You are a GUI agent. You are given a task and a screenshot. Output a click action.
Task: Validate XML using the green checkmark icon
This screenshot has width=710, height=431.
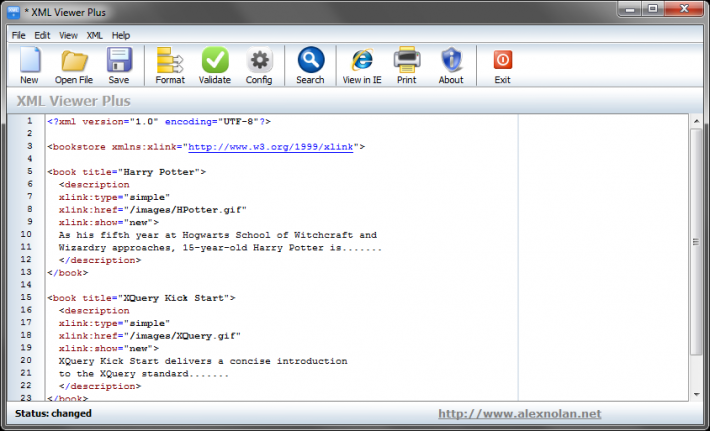point(215,60)
